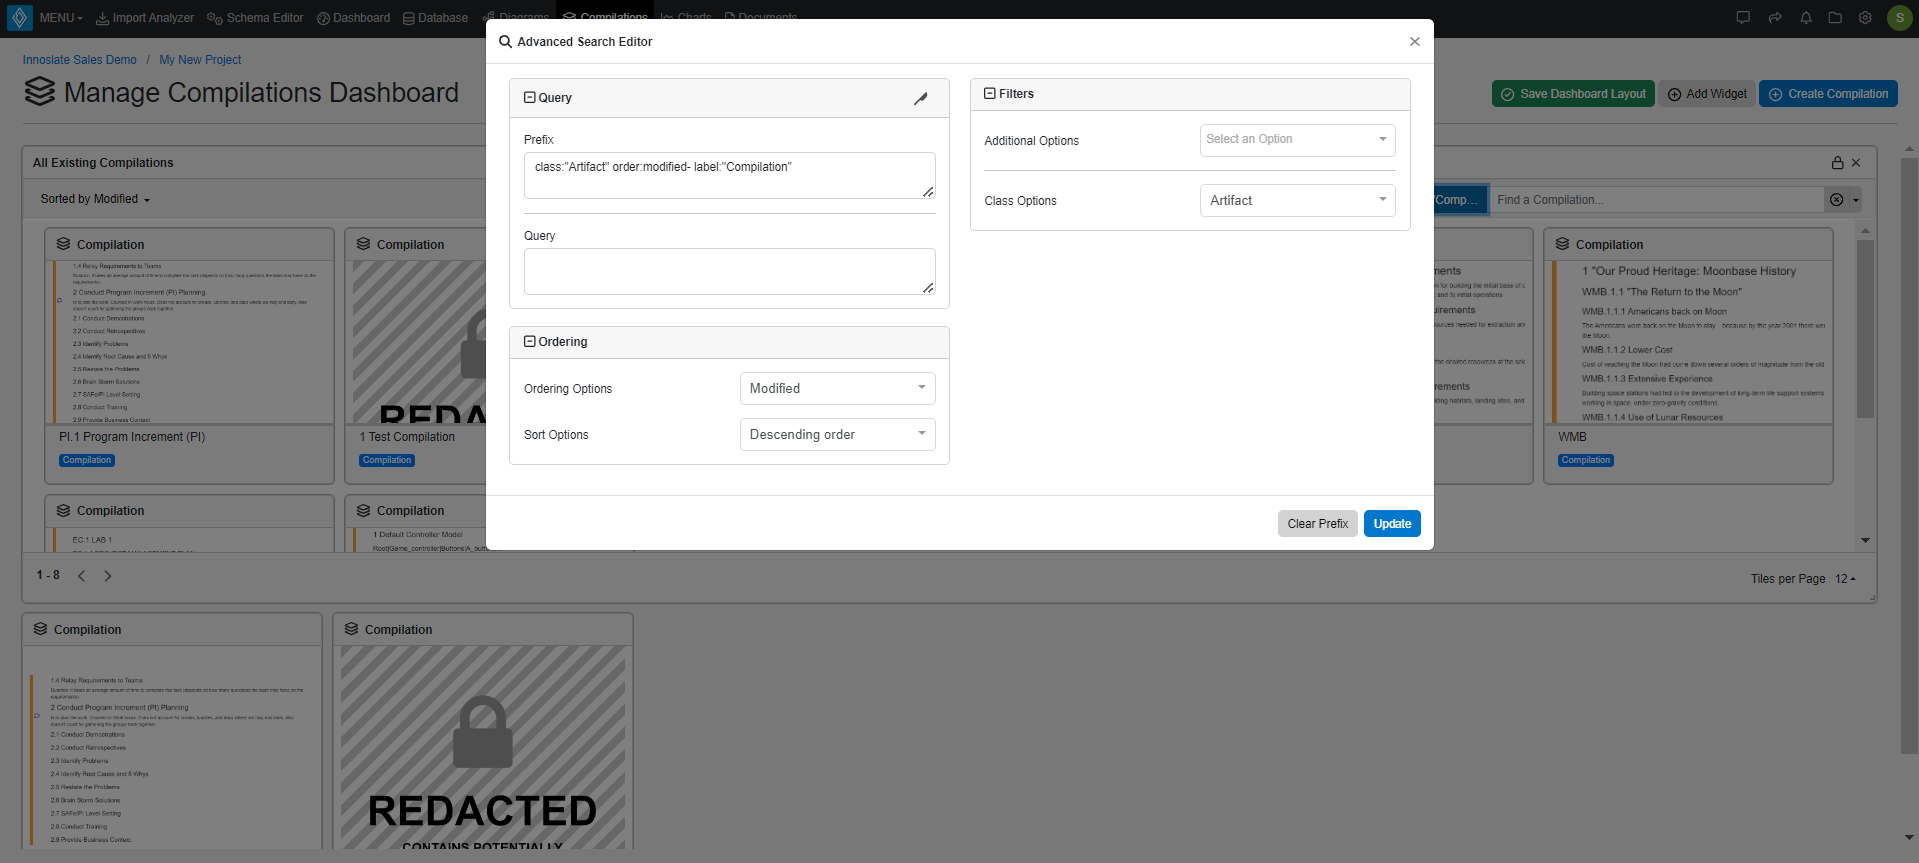
Task: Open Class Options dropdown showing Artifact
Action: (x=1297, y=200)
